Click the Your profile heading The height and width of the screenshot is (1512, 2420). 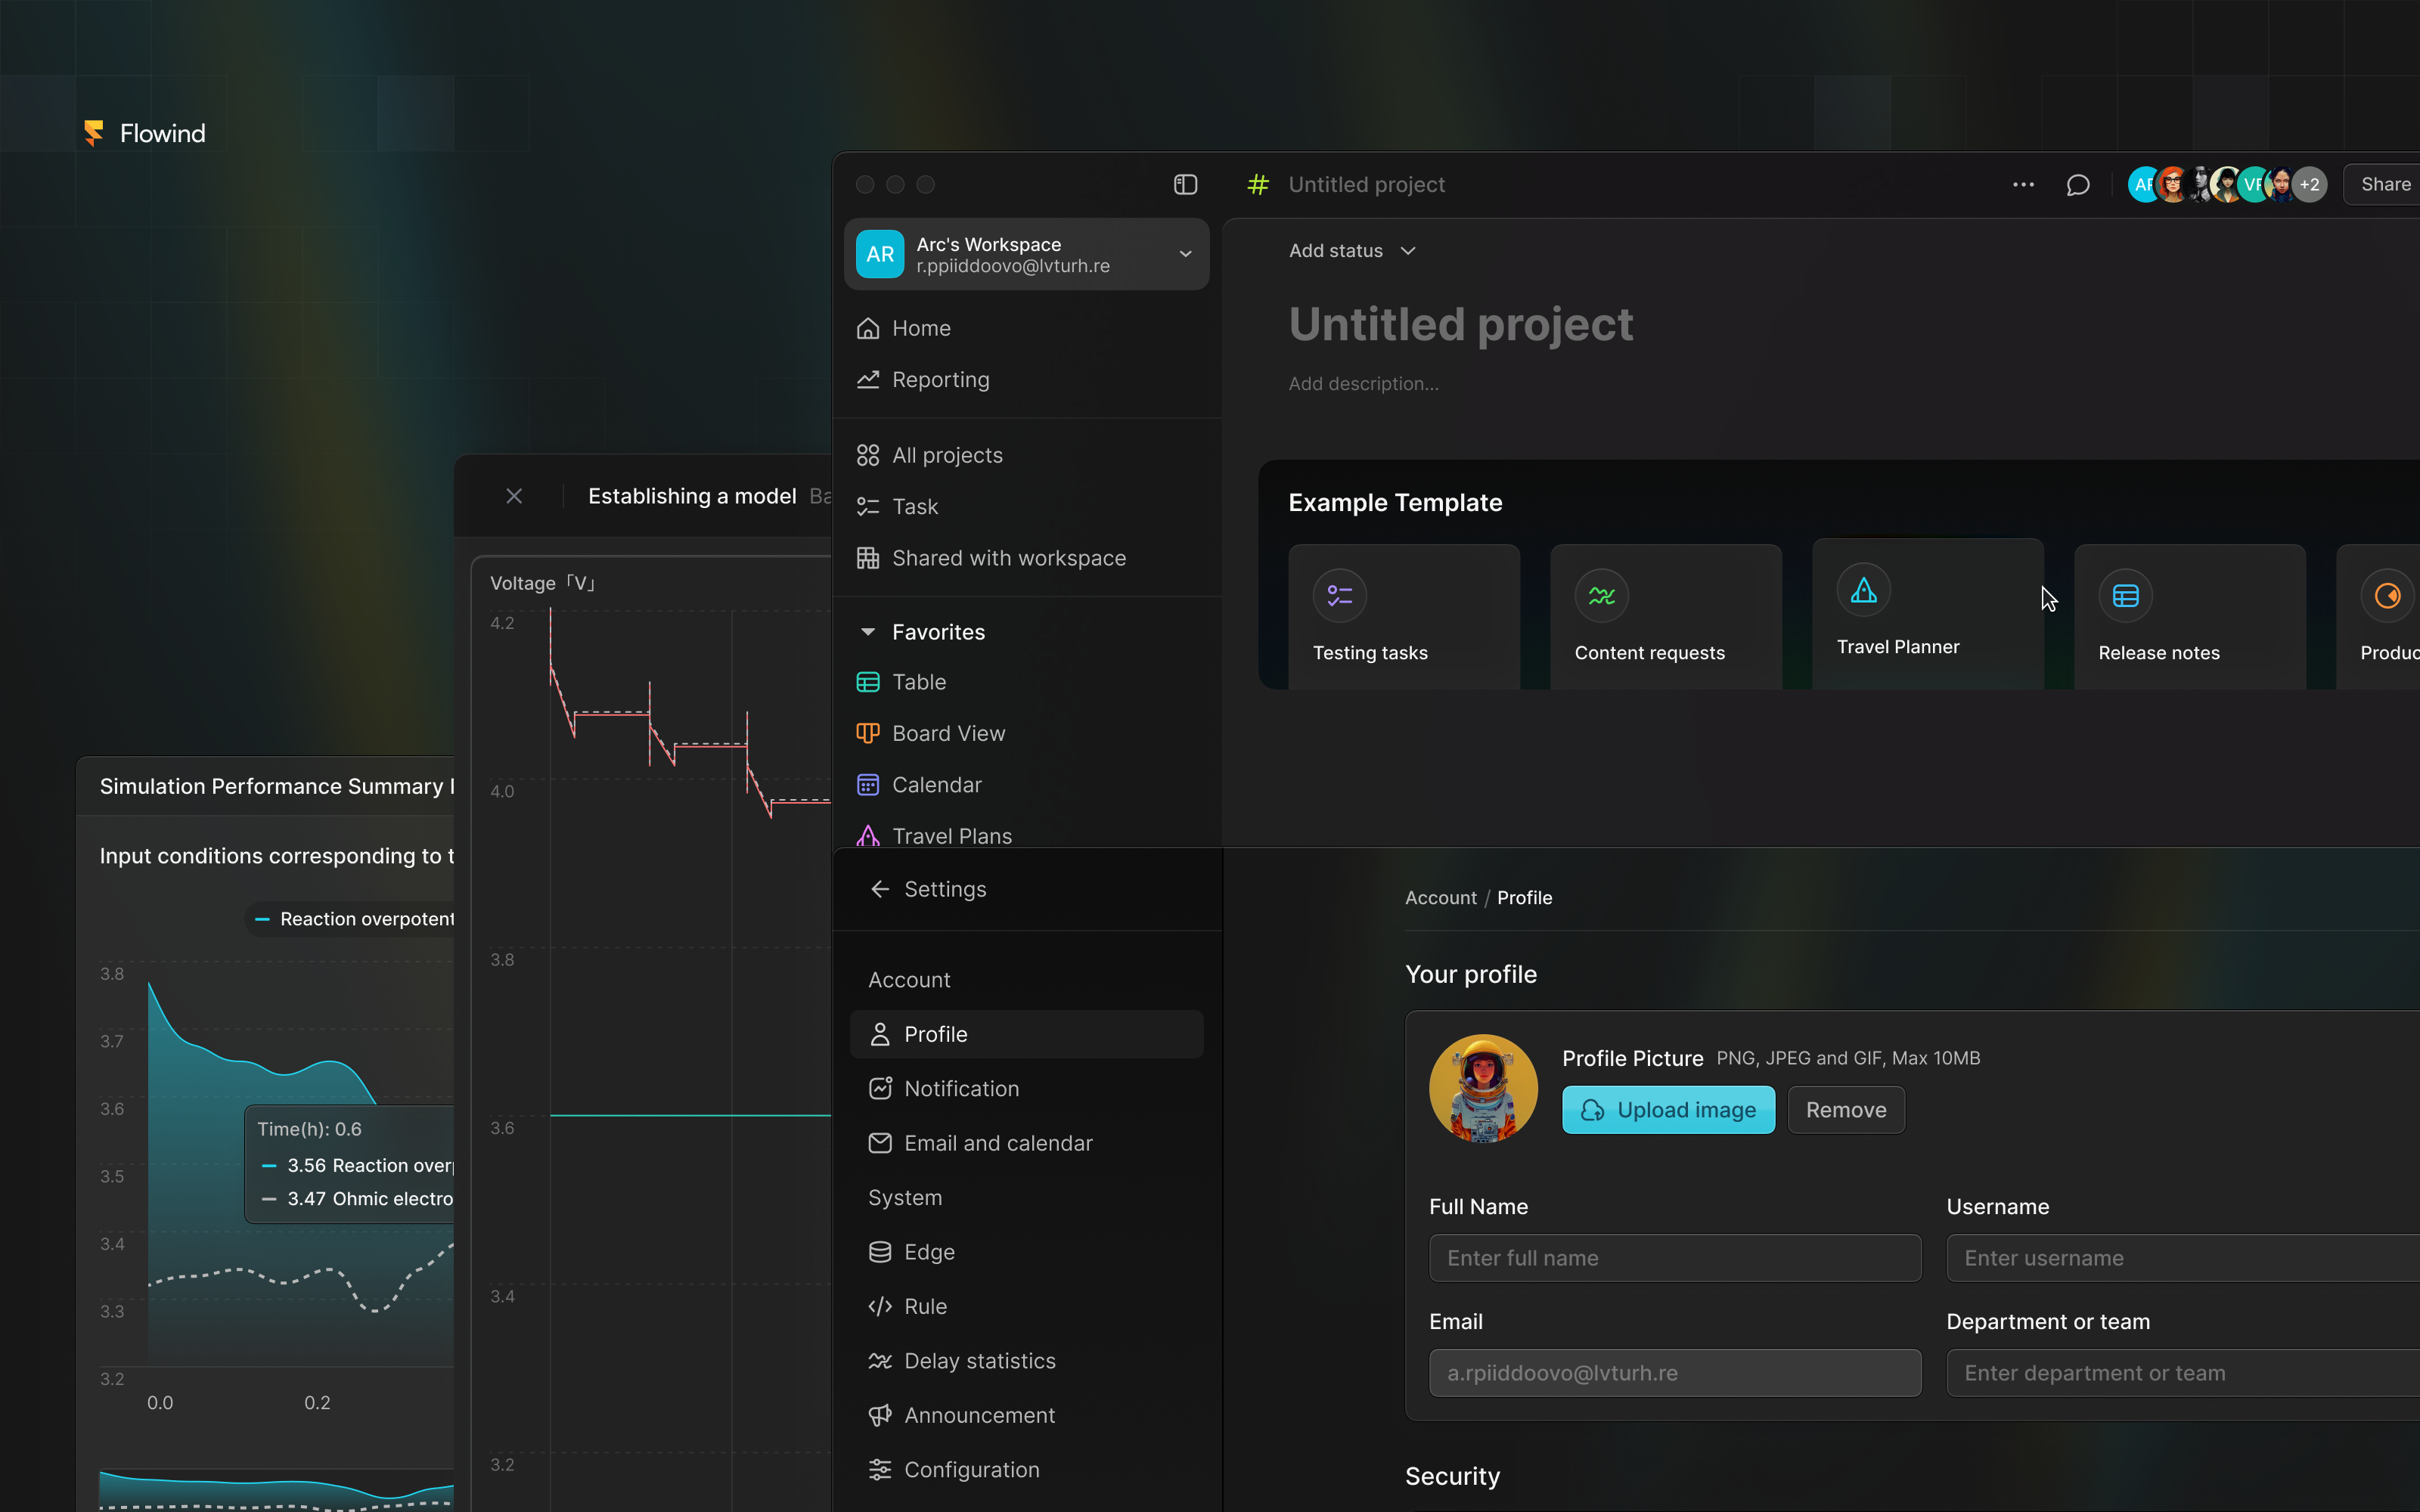click(x=1471, y=974)
